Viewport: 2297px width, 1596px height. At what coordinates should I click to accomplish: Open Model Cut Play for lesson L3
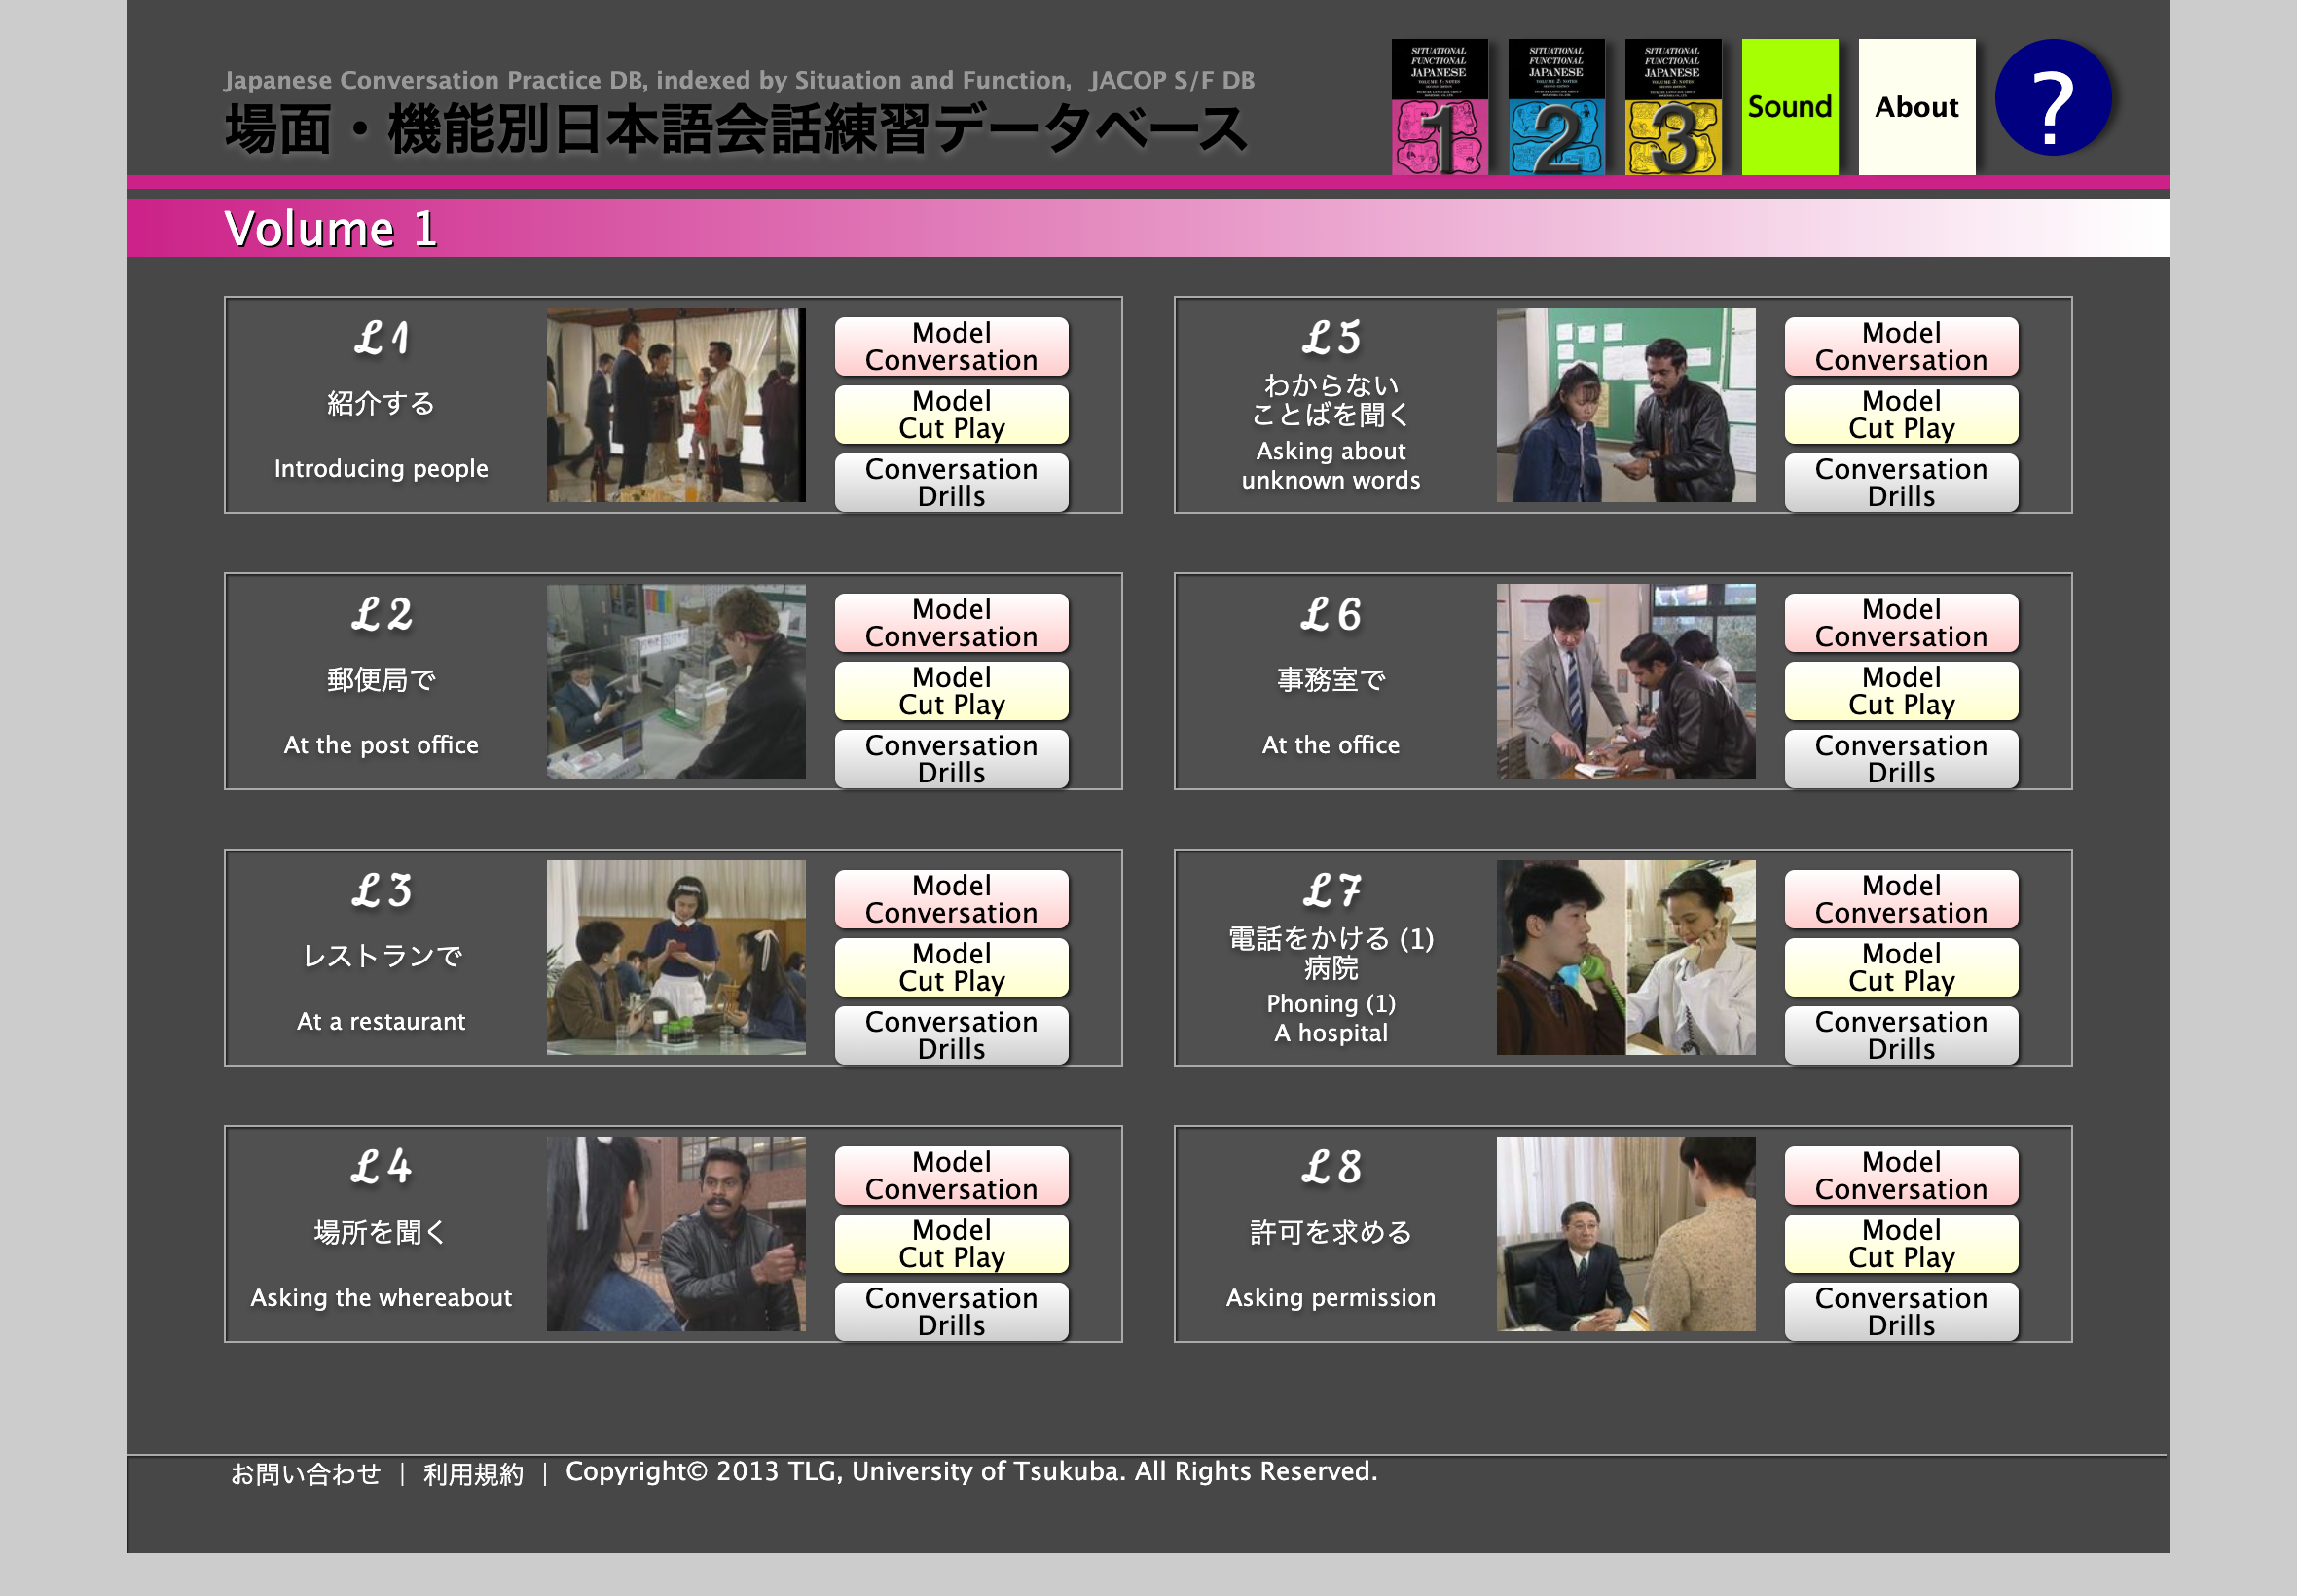tap(951, 967)
